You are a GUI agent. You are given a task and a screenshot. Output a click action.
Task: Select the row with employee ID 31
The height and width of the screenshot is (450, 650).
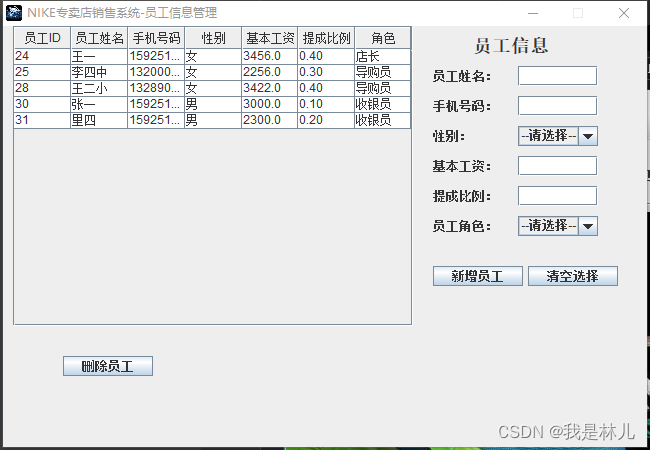click(212, 121)
